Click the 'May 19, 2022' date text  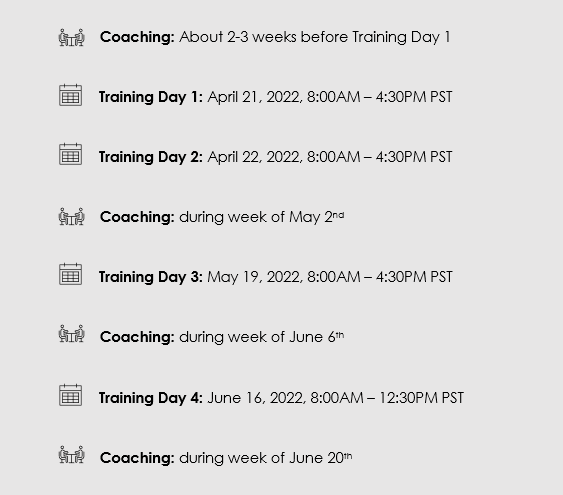pyautogui.click(x=255, y=277)
